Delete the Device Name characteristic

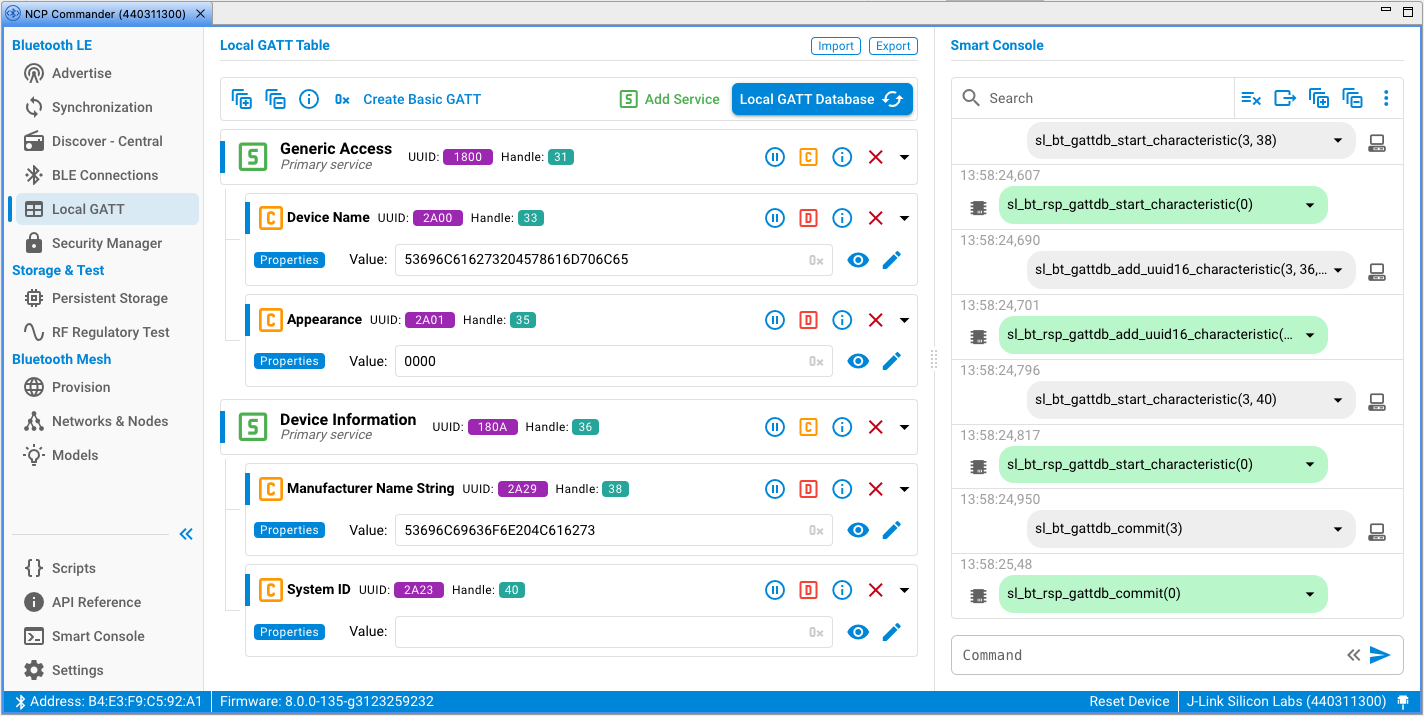pyautogui.click(x=876, y=218)
